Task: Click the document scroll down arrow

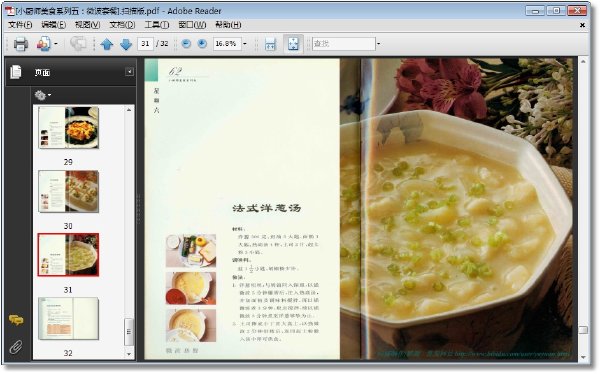Action: pyautogui.click(x=583, y=357)
